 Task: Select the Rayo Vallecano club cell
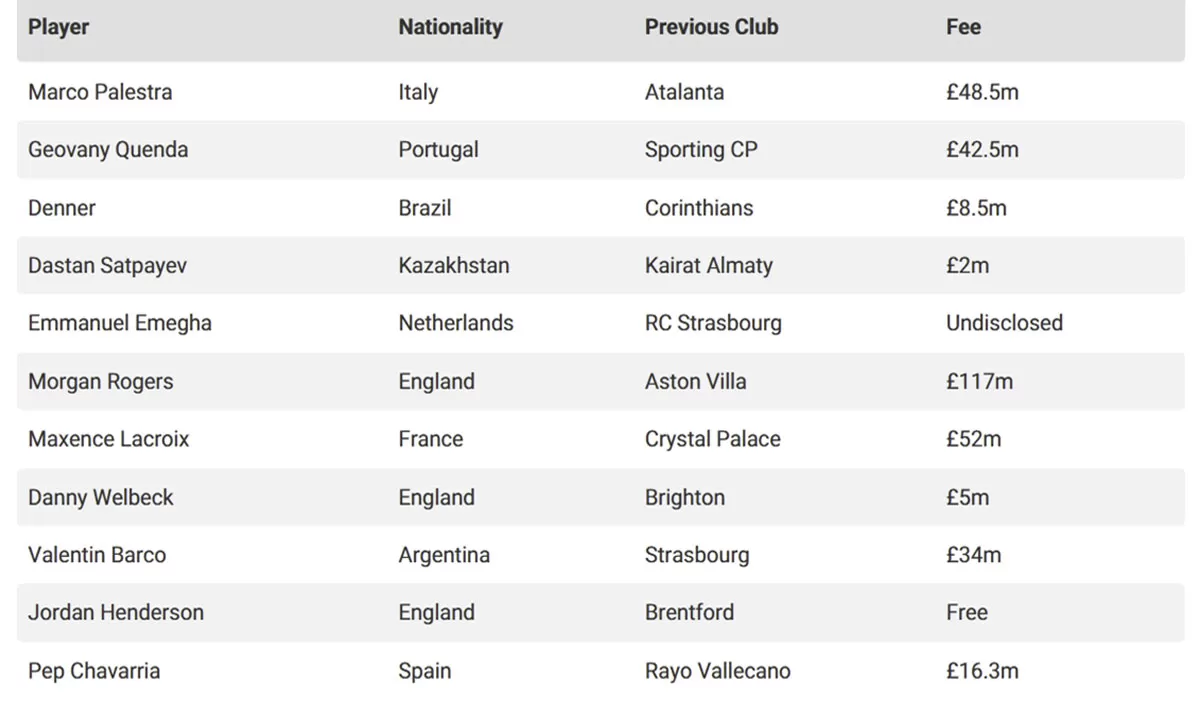(x=717, y=671)
